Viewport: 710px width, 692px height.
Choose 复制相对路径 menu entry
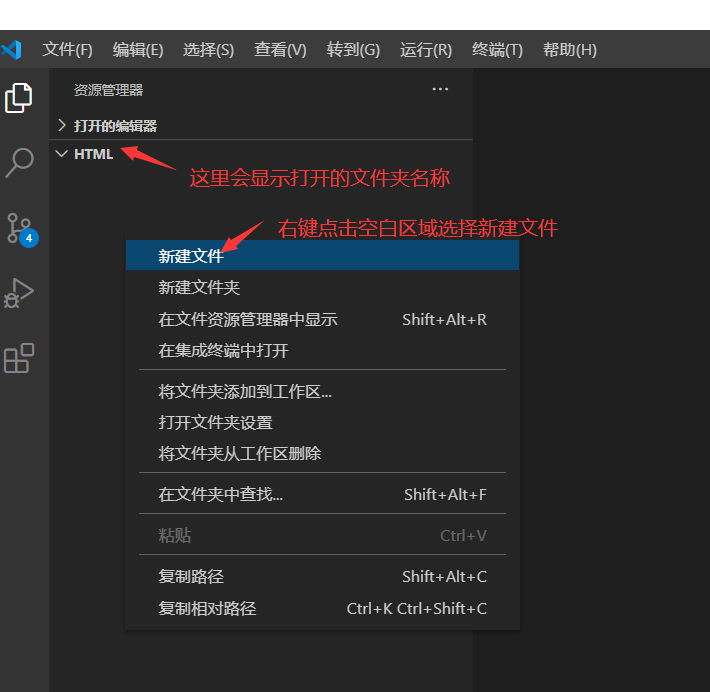[207, 608]
